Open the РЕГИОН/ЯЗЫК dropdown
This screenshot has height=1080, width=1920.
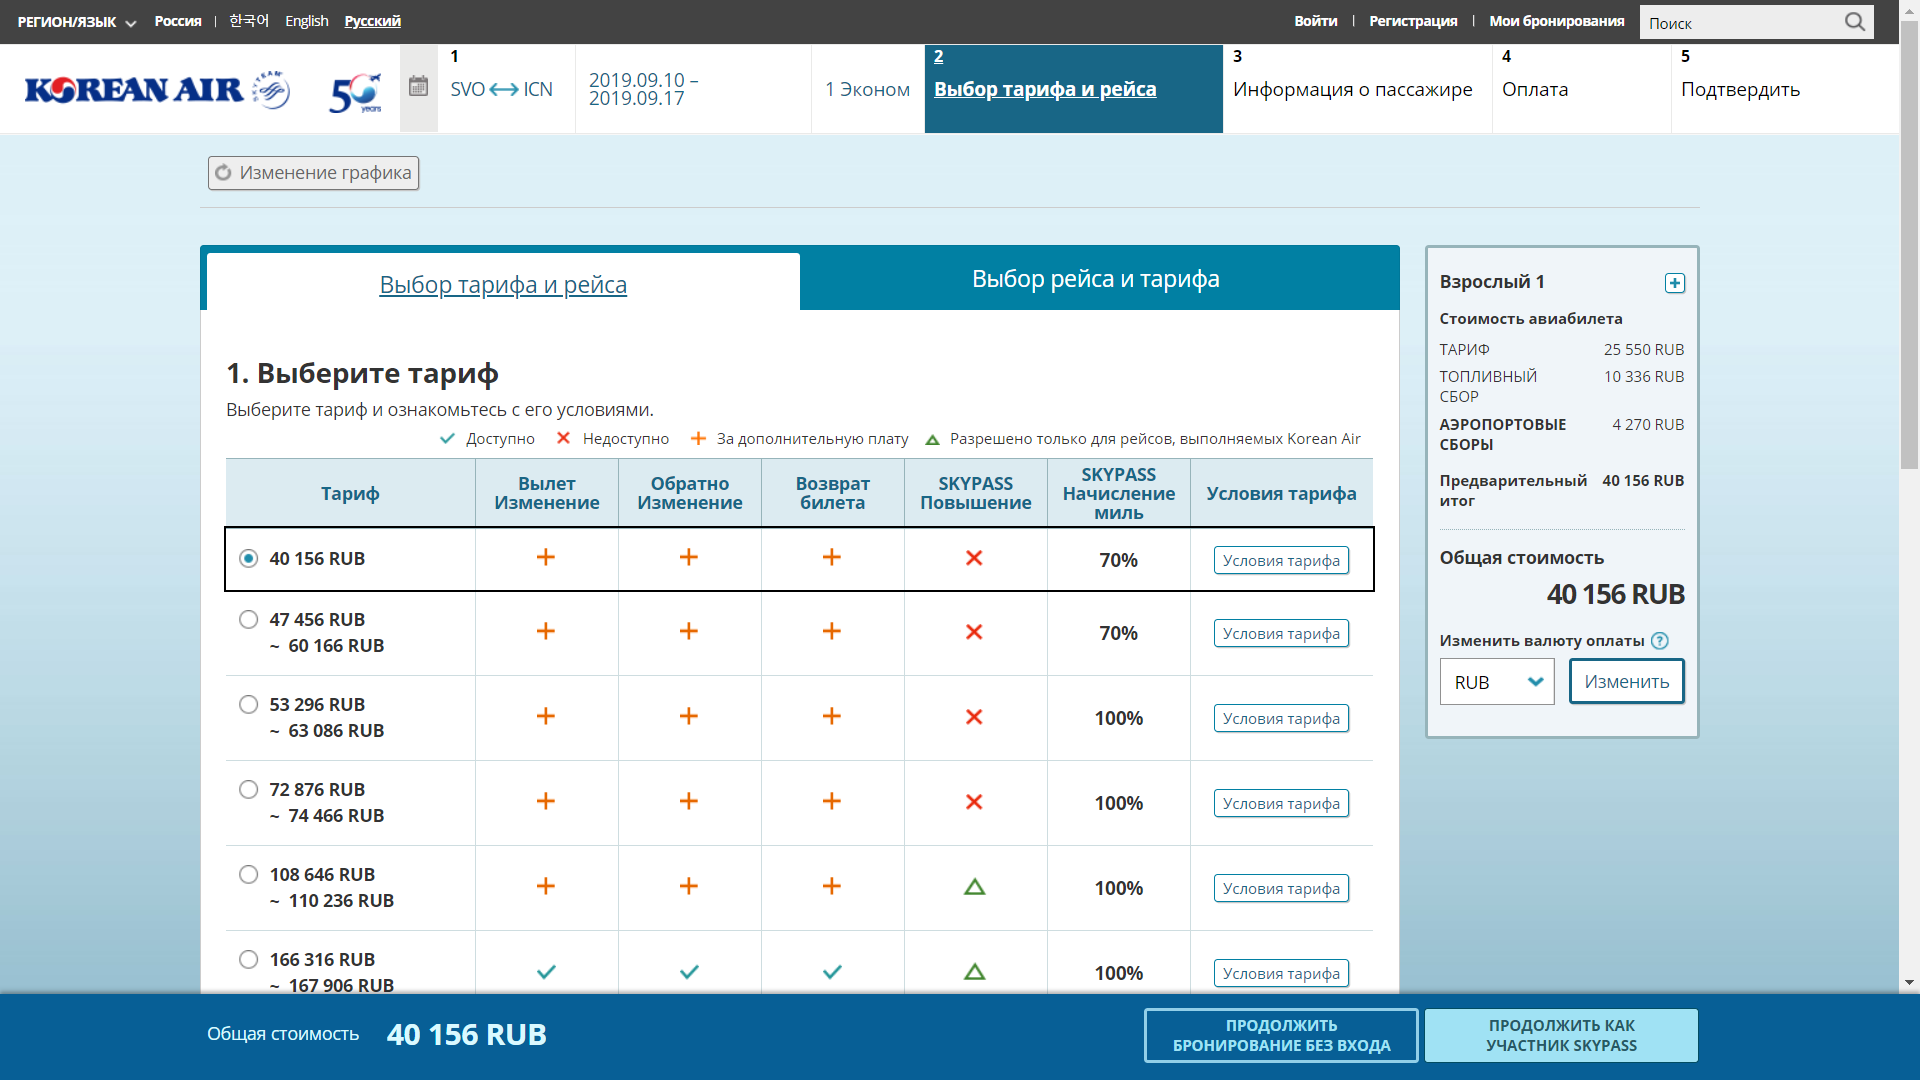pos(77,22)
